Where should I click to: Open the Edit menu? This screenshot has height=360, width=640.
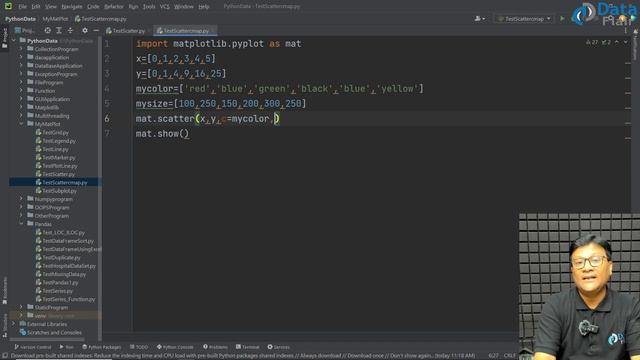pyautogui.click(x=36, y=7)
